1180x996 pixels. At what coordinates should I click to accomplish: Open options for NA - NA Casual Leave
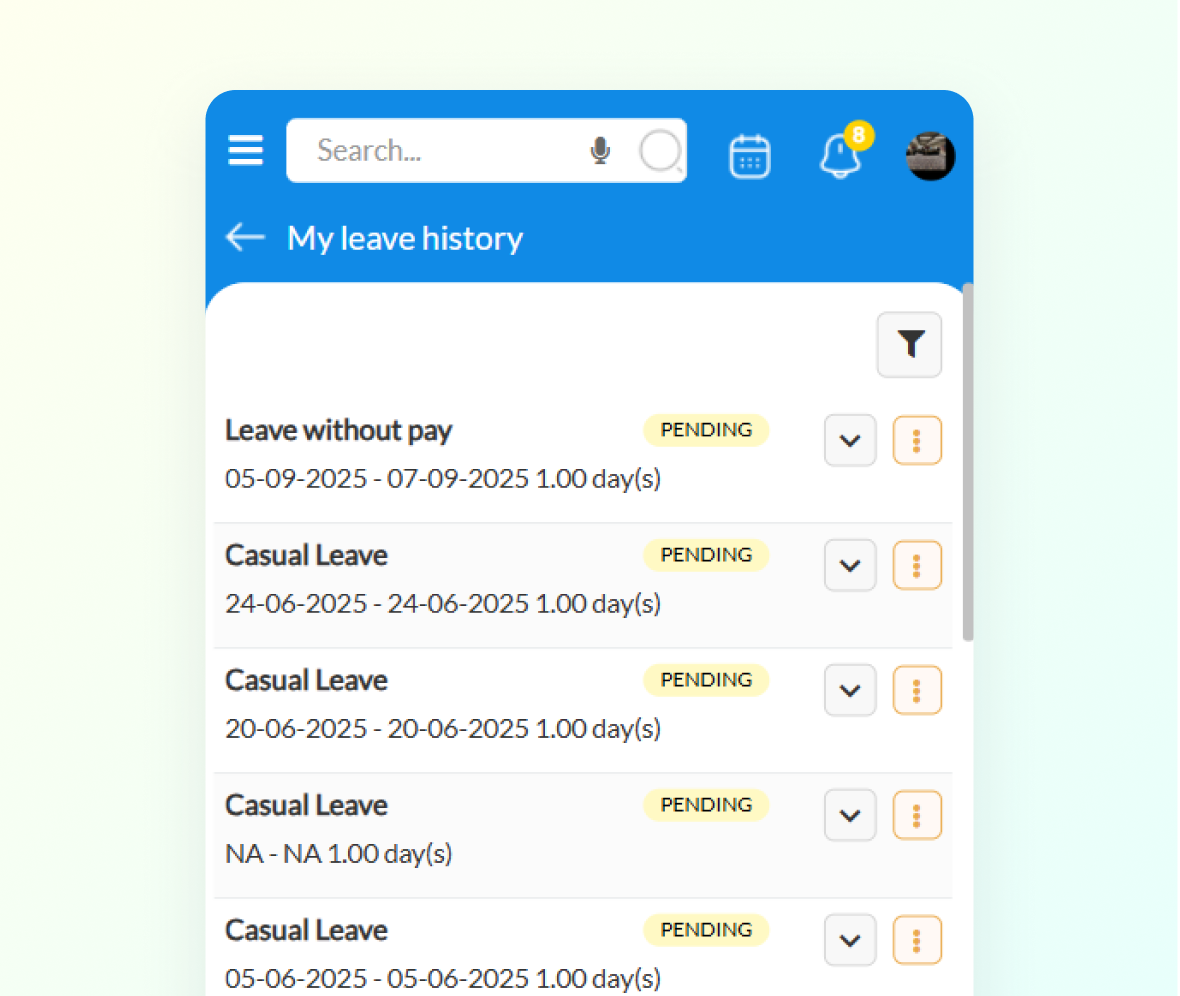click(x=917, y=815)
